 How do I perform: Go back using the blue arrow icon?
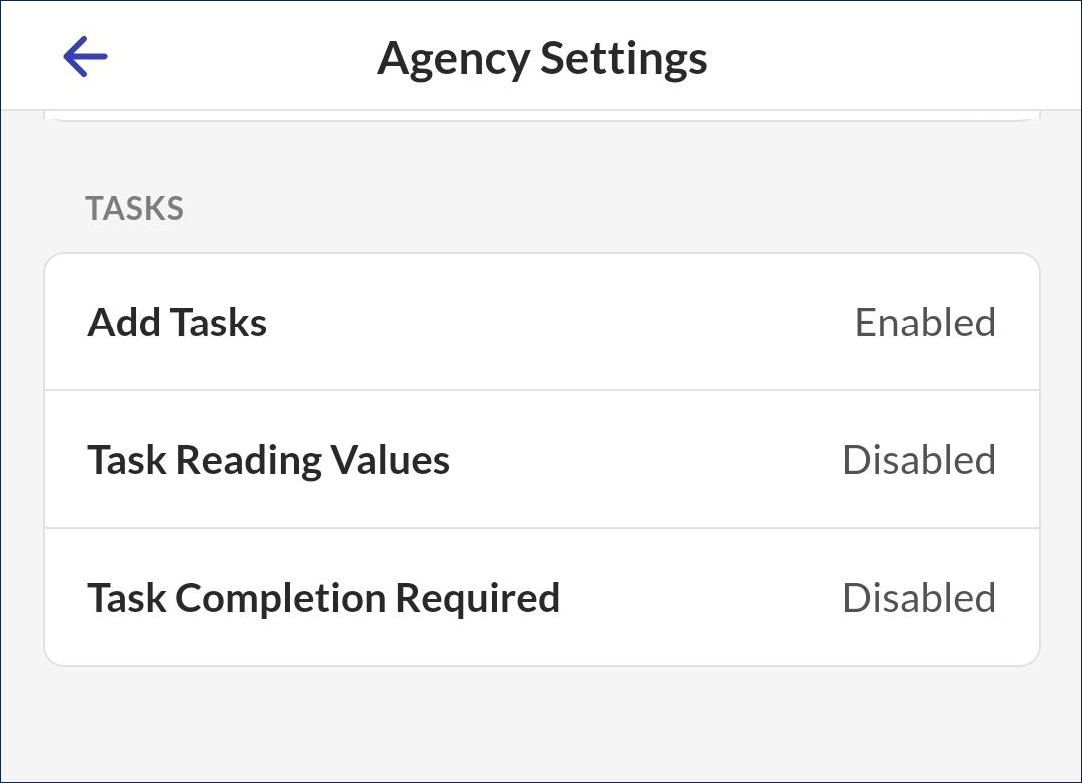tap(85, 57)
